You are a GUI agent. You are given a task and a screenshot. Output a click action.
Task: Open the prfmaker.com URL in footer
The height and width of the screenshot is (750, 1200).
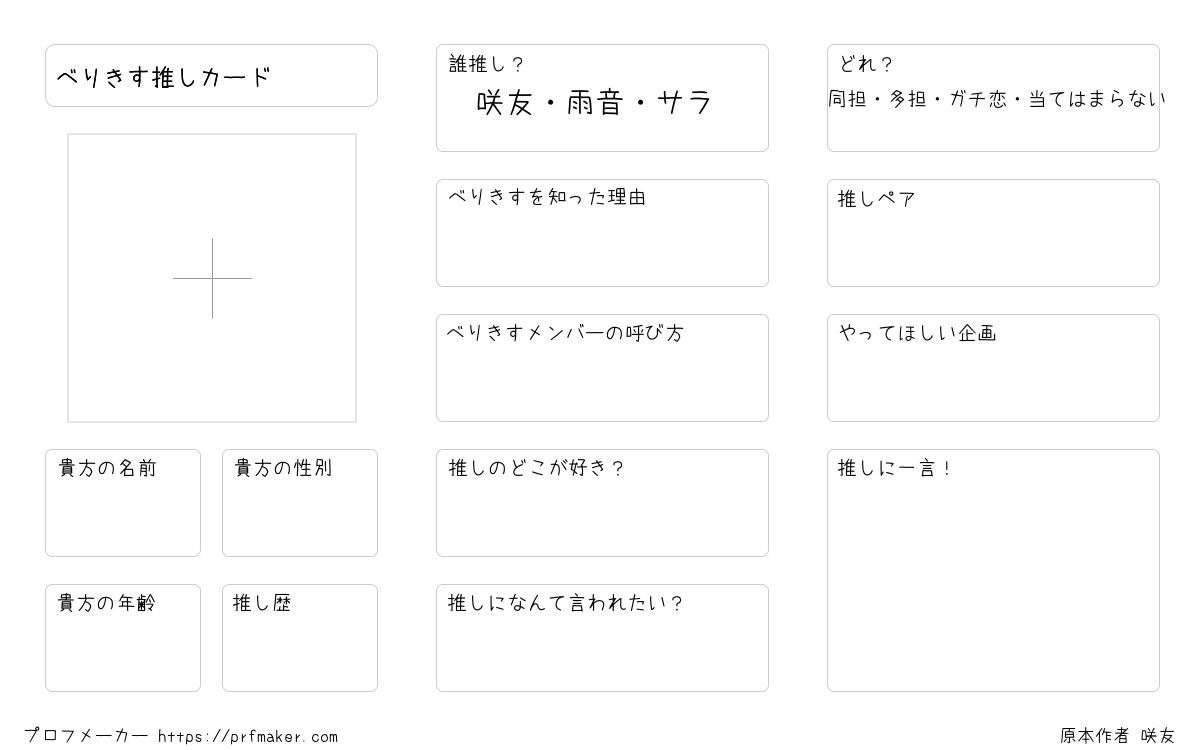248,736
